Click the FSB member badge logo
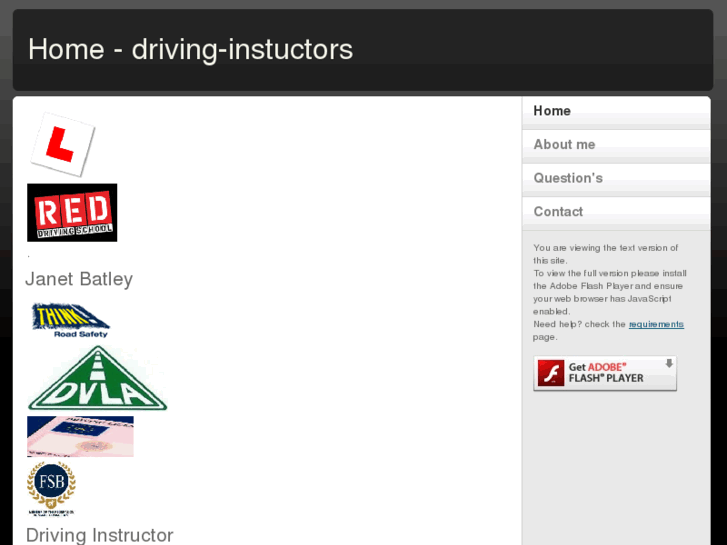The height and width of the screenshot is (545, 727). click(51, 488)
